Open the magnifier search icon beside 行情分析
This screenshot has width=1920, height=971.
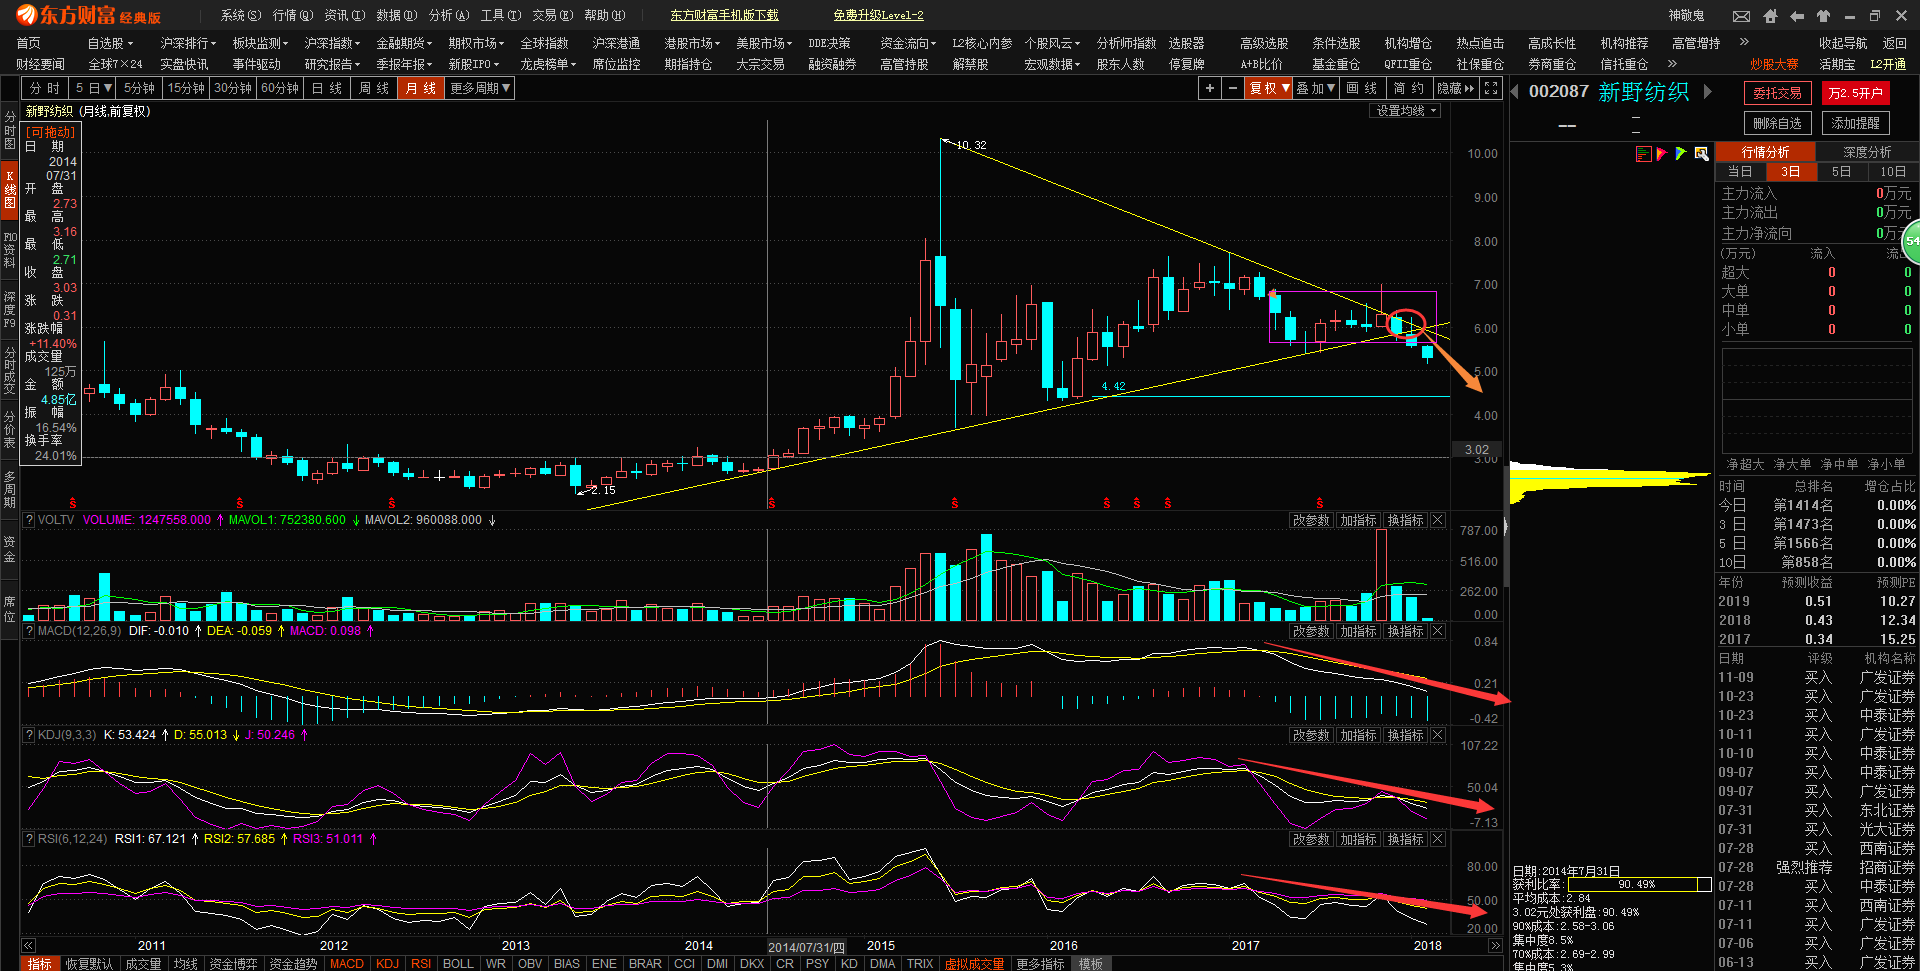[x=1701, y=153]
